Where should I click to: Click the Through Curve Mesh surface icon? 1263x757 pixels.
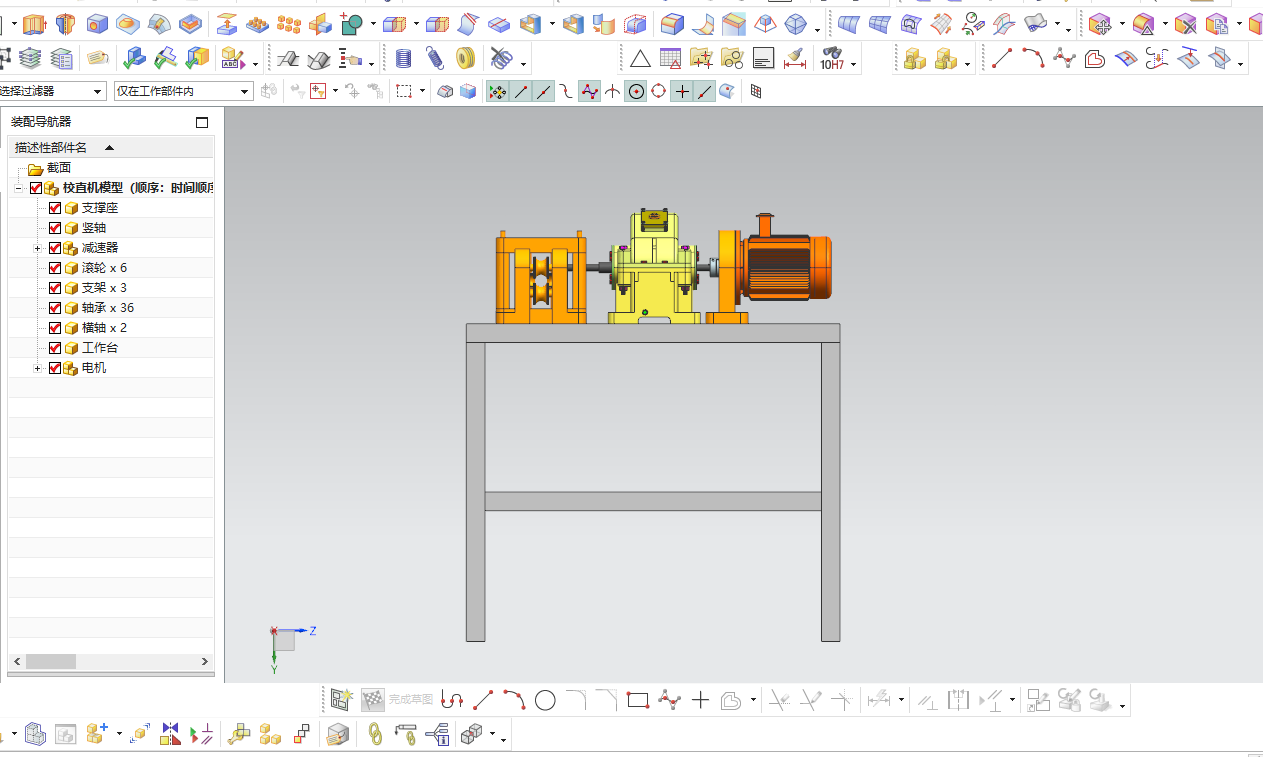pos(879,23)
